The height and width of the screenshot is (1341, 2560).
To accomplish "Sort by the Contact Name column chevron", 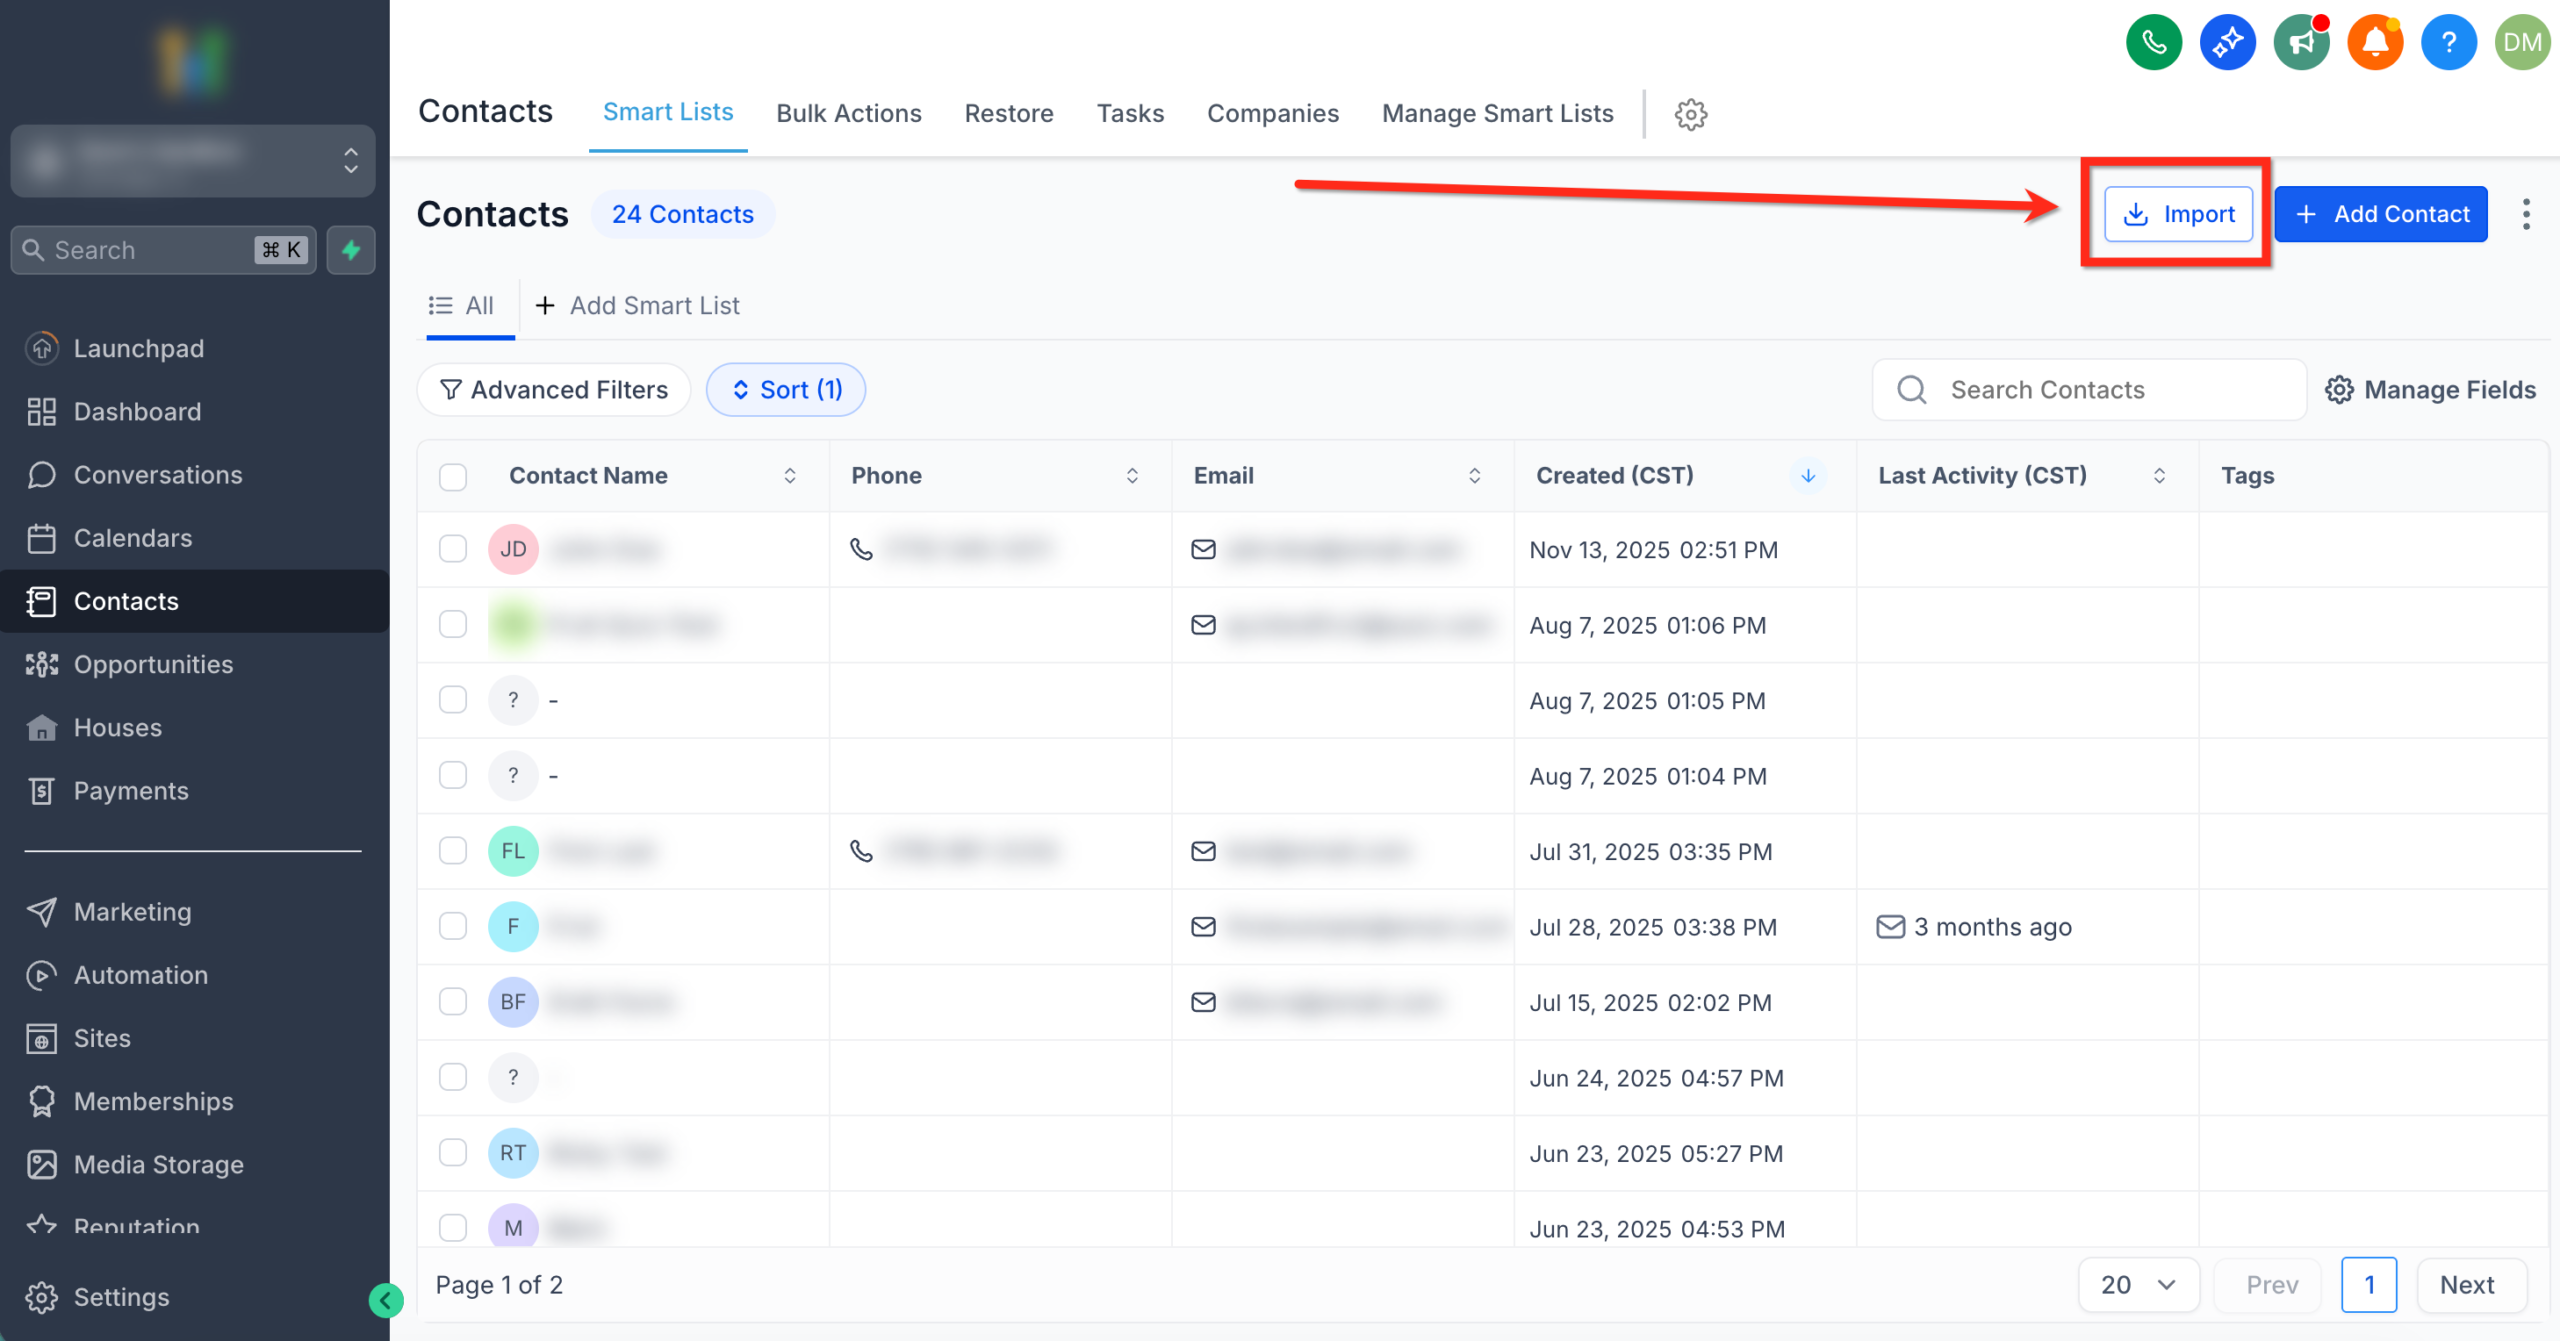I will 789,475.
